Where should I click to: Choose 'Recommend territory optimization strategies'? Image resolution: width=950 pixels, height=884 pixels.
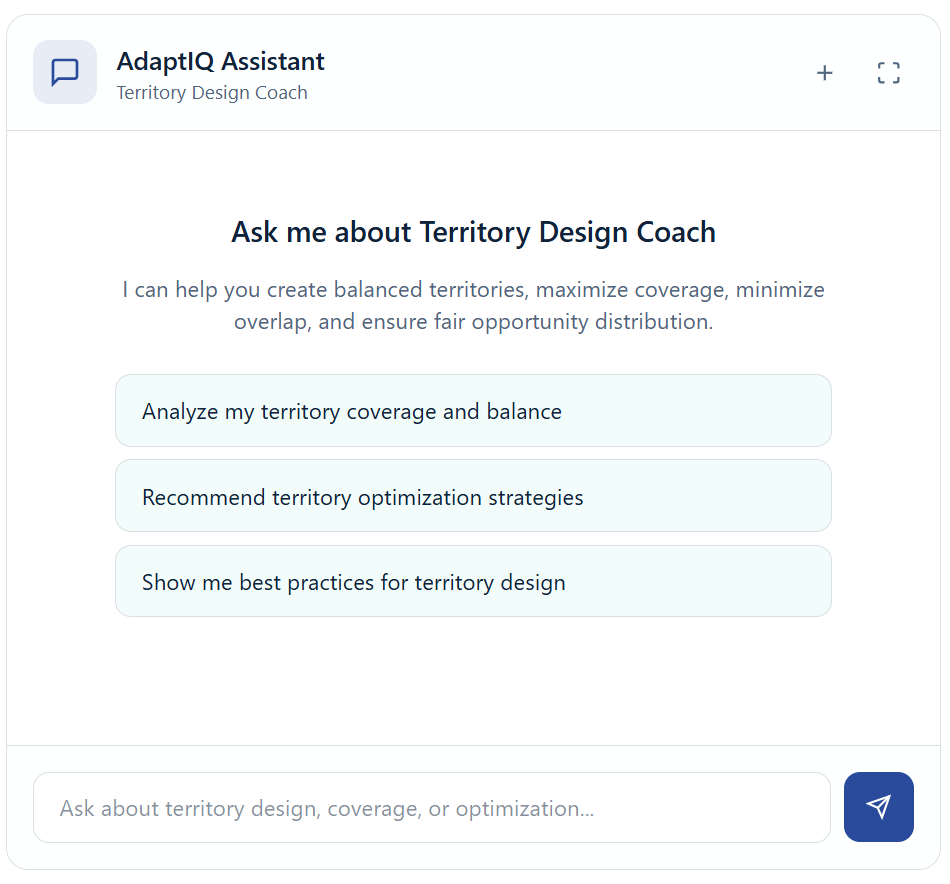point(473,495)
